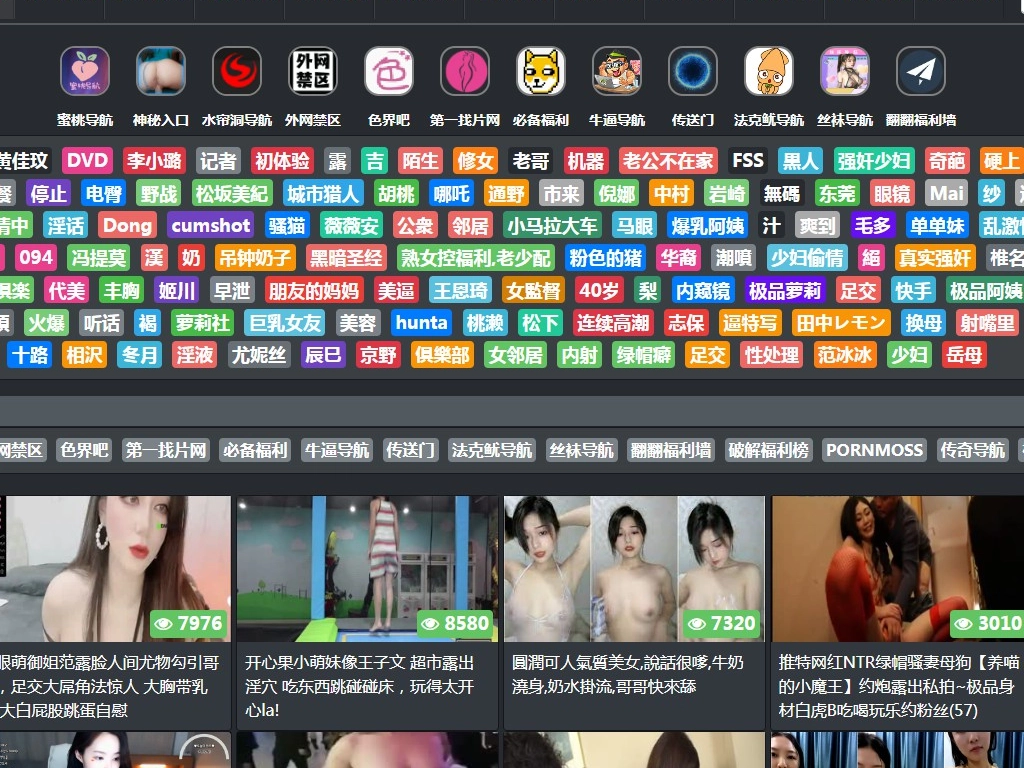Image resolution: width=1024 pixels, height=768 pixels.
Task: Click the orange 俱樂部 tag
Action: (x=442, y=355)
